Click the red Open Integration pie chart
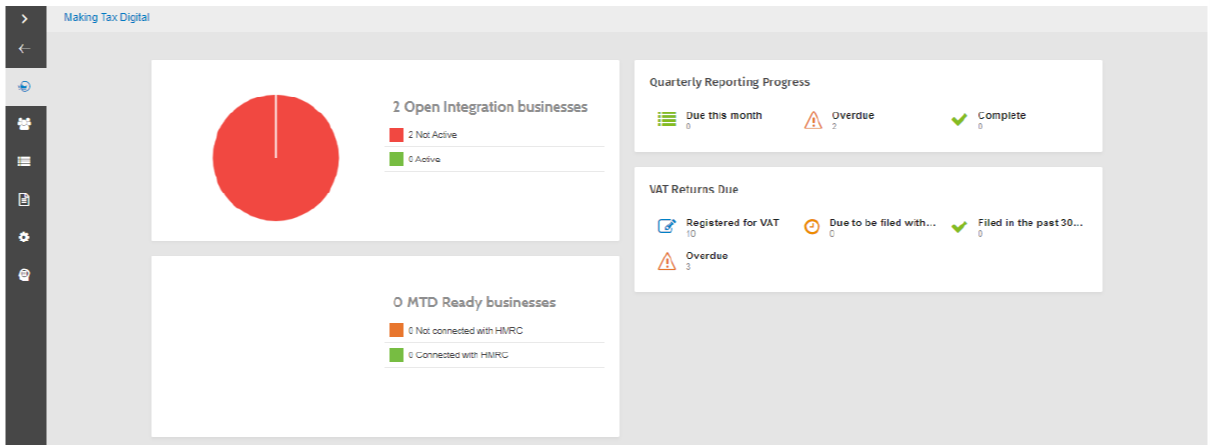The image size is (1210, 445). point(276,157)
